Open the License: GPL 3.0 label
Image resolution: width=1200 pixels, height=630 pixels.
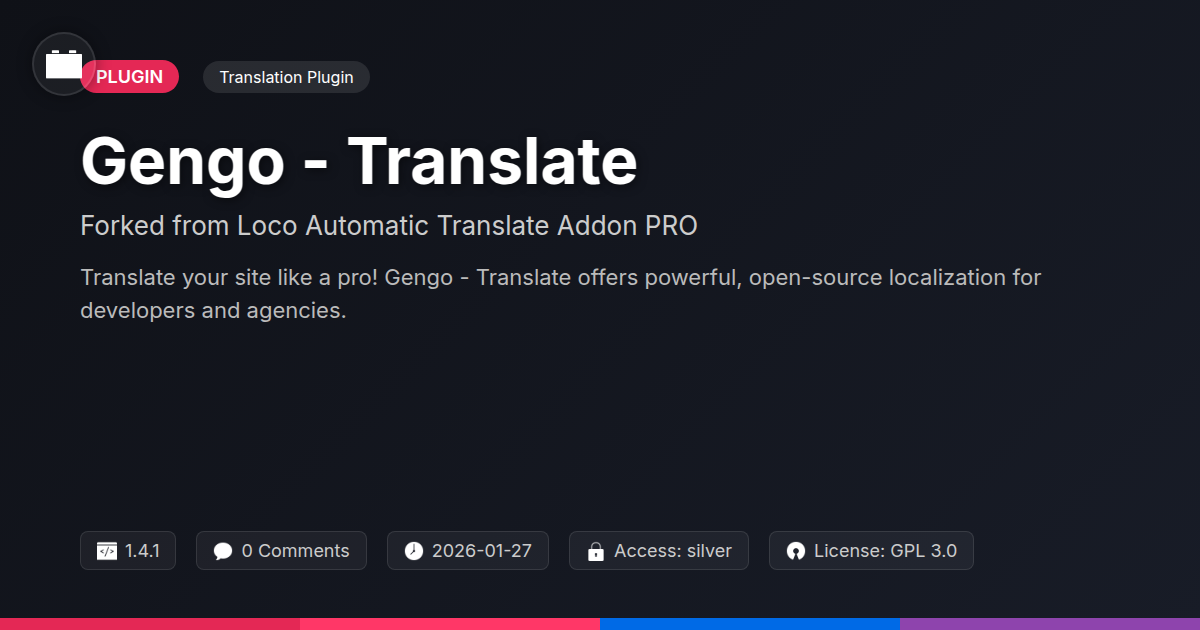click(885, 551)
